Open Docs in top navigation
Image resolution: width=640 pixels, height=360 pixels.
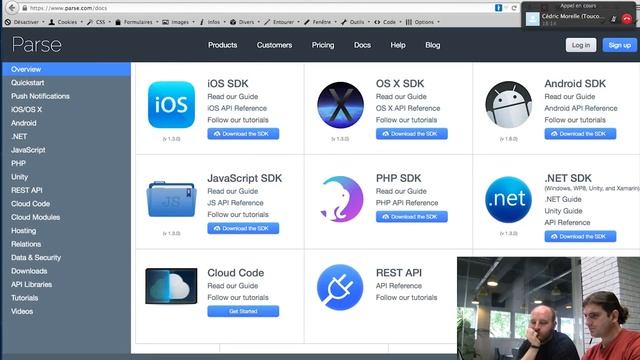(x=362, y=45)
